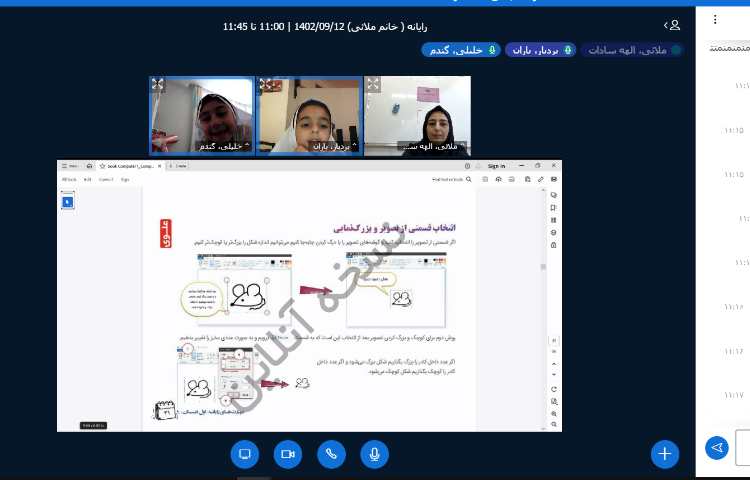Click the upload to cloud icon

pyautogui.click(x=498, y=179)
